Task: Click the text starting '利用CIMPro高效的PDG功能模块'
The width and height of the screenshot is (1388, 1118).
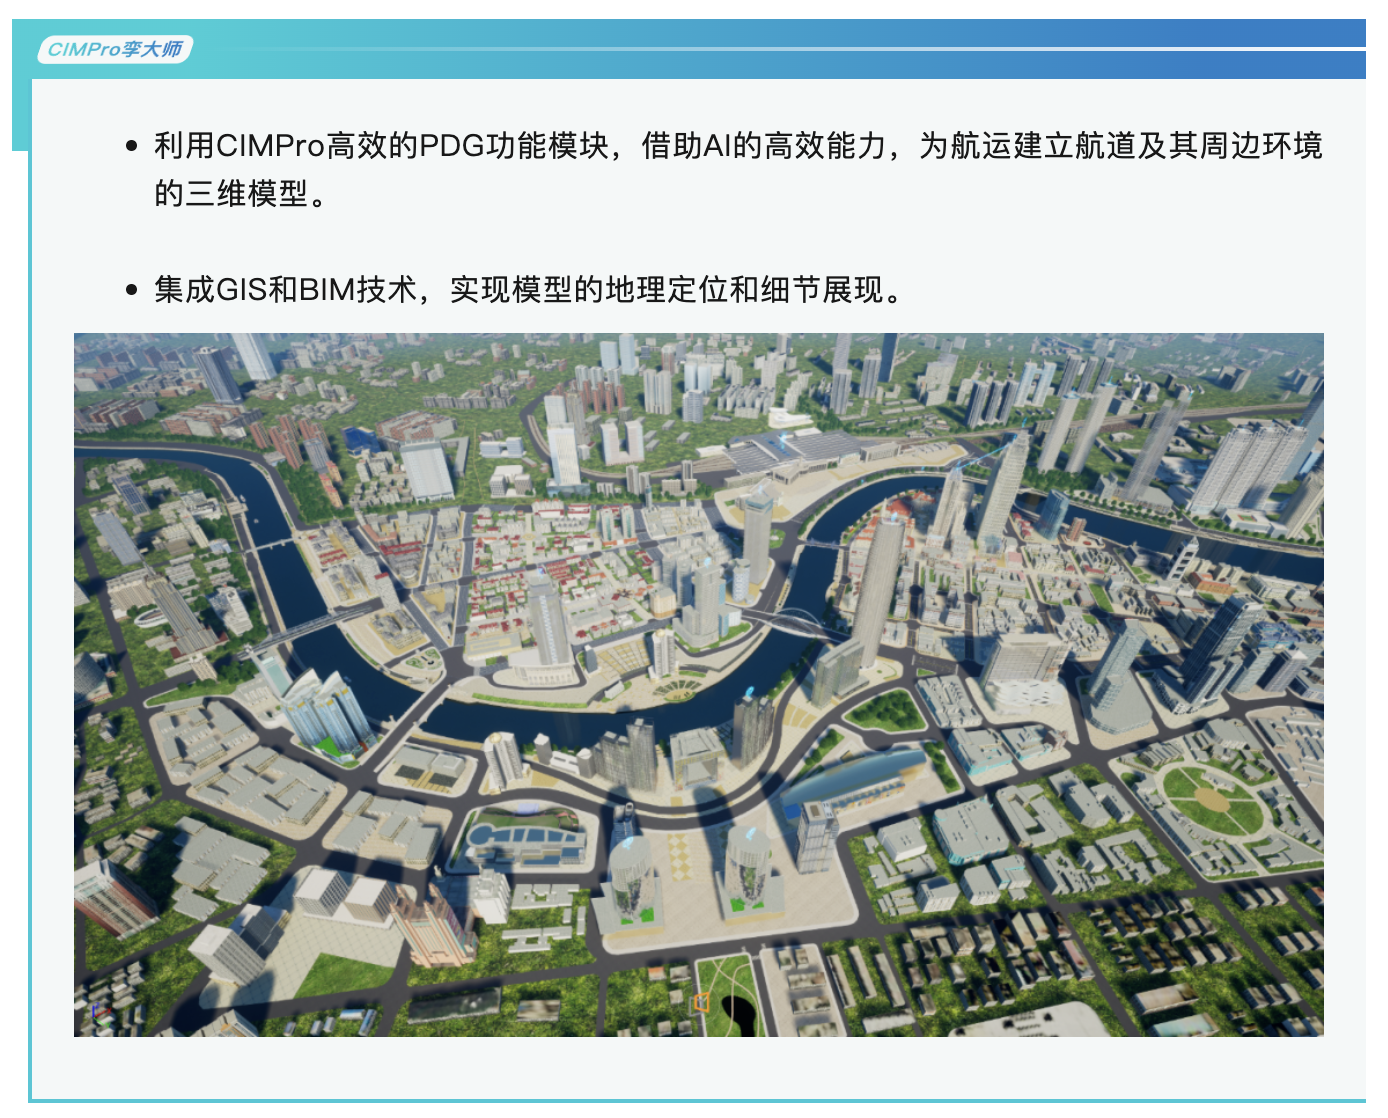Action: [x=738, y=169]
